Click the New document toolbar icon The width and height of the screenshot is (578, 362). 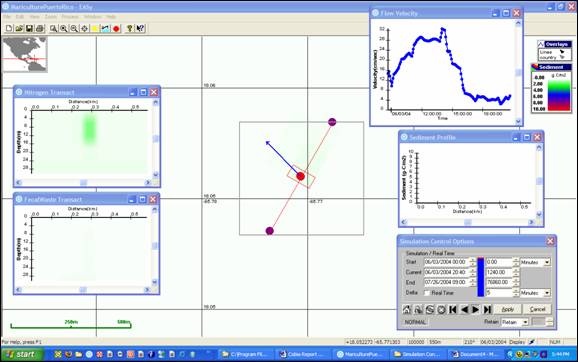pos(9,28)
